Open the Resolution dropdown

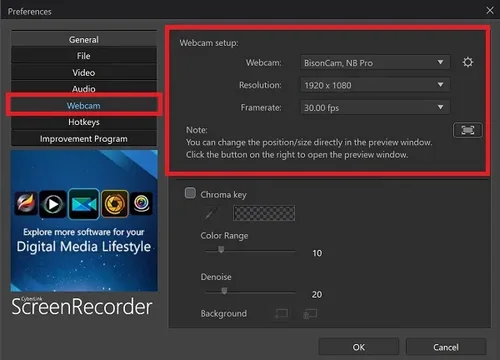(x=375, y=85)
